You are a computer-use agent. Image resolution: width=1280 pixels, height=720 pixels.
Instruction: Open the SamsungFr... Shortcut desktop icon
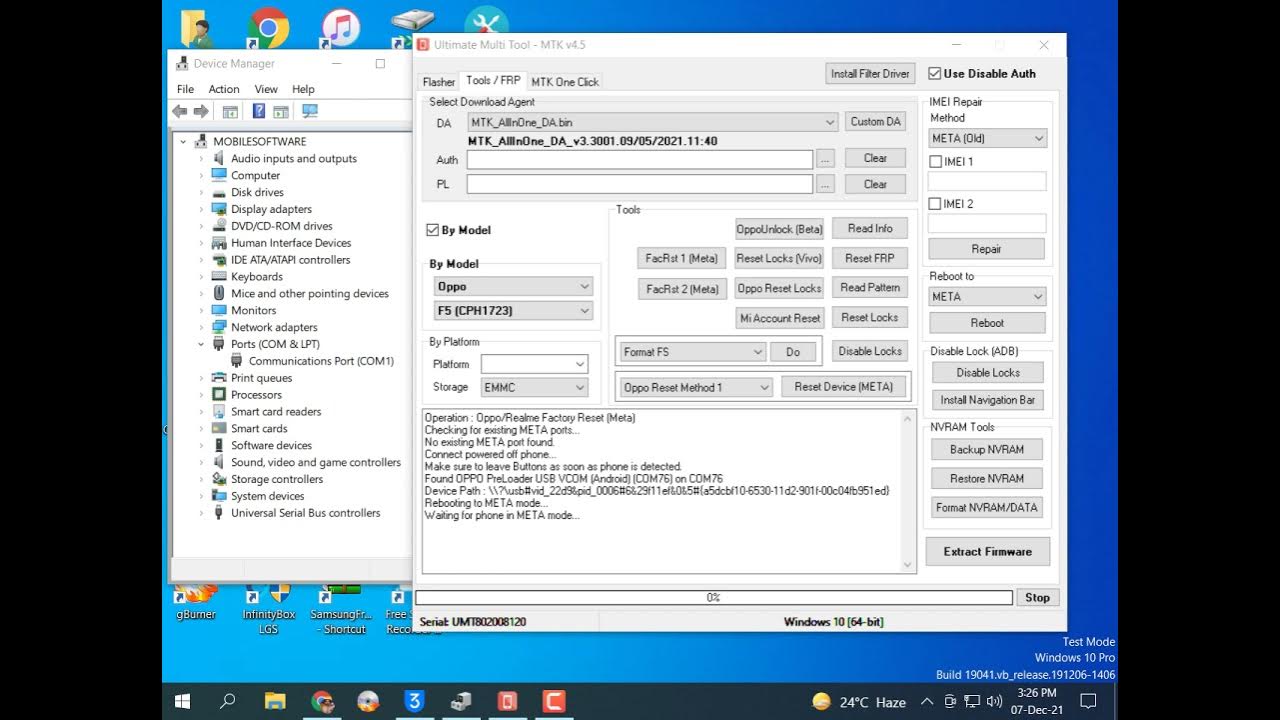point(342,608)
